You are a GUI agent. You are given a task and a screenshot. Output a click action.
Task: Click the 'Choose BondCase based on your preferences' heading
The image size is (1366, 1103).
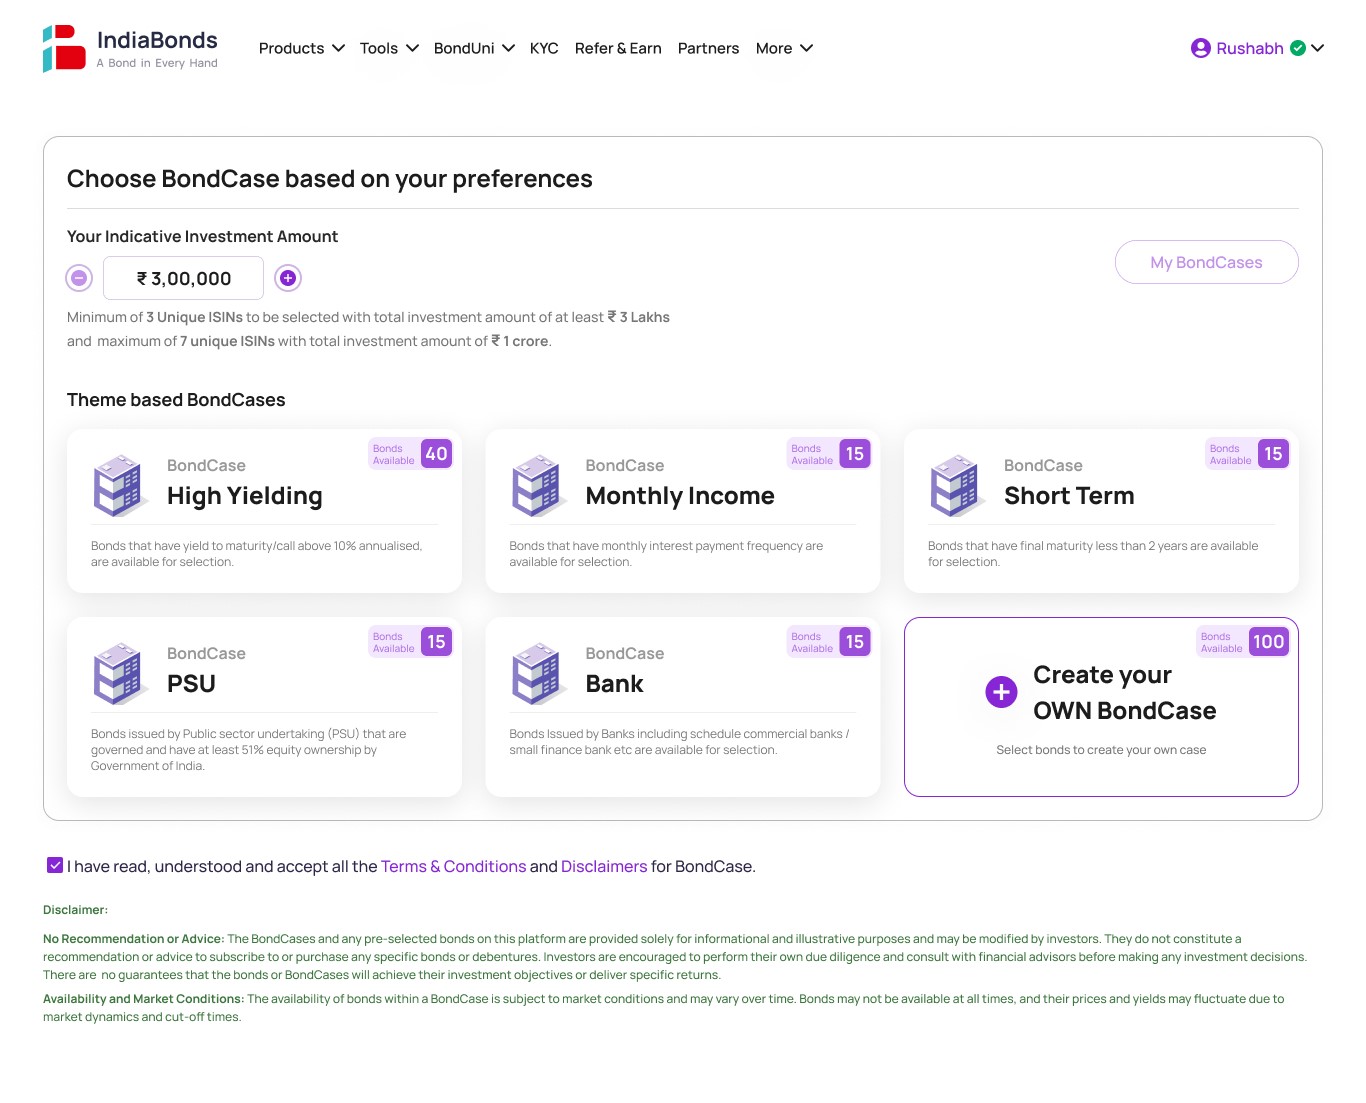(329, 179)
